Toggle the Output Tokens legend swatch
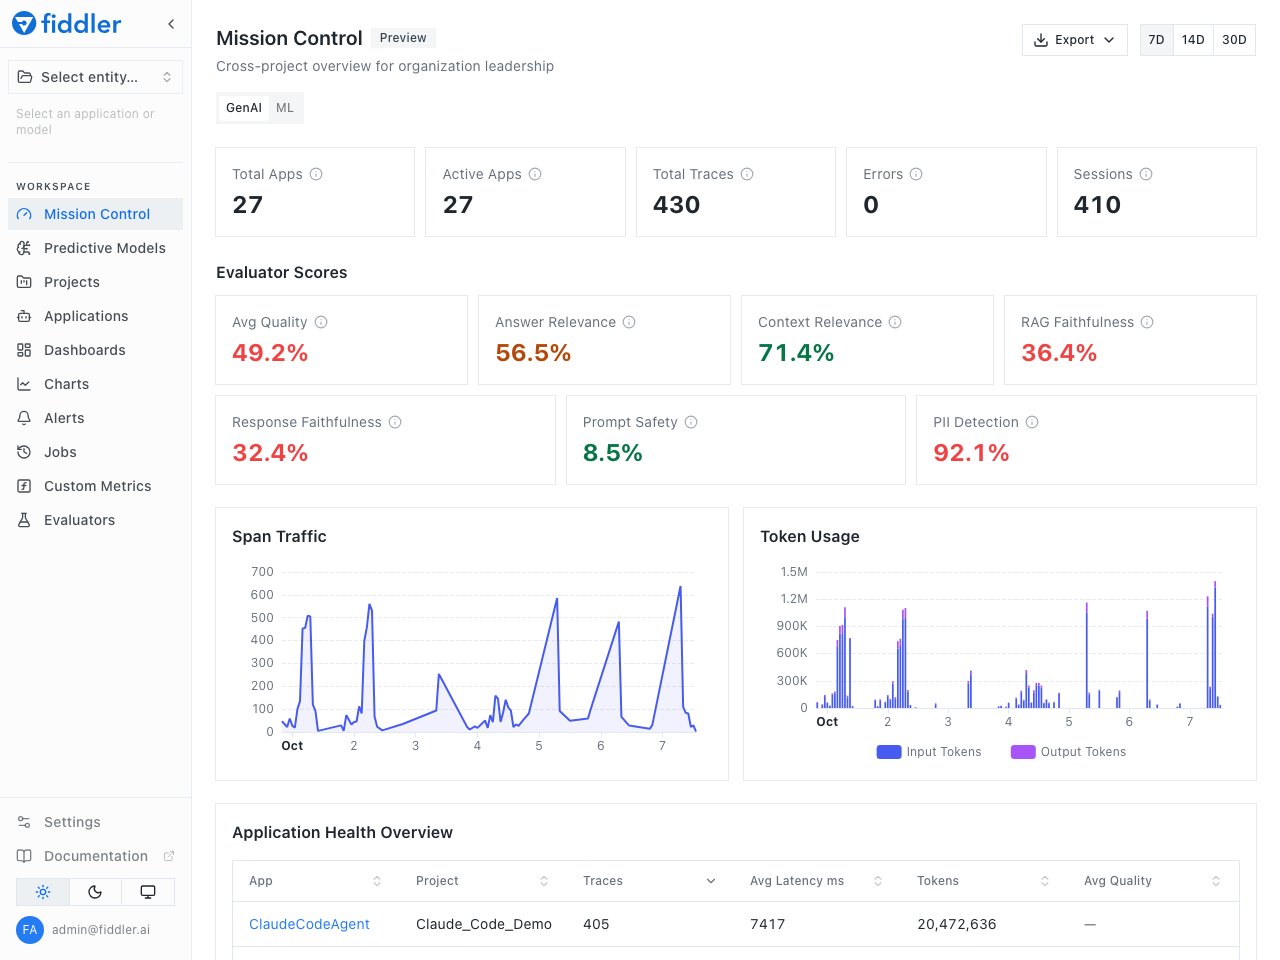This screenshot has height=960, width=1280. [x=1023, y=752]
